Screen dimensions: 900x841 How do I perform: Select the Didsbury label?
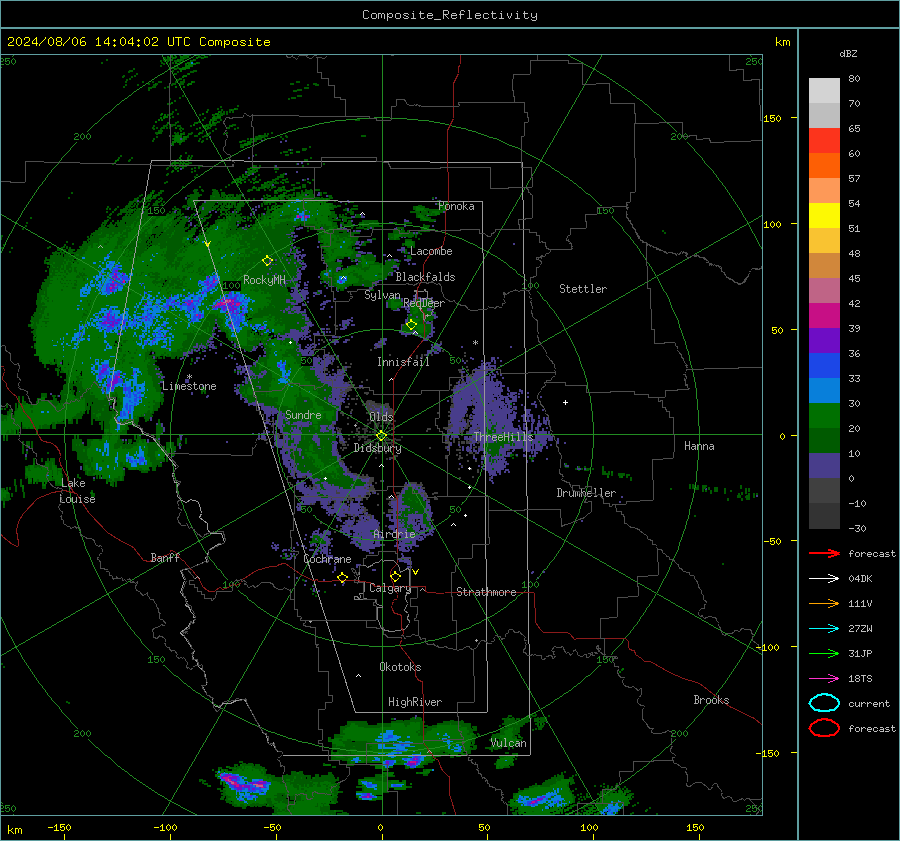click(377, 448)
